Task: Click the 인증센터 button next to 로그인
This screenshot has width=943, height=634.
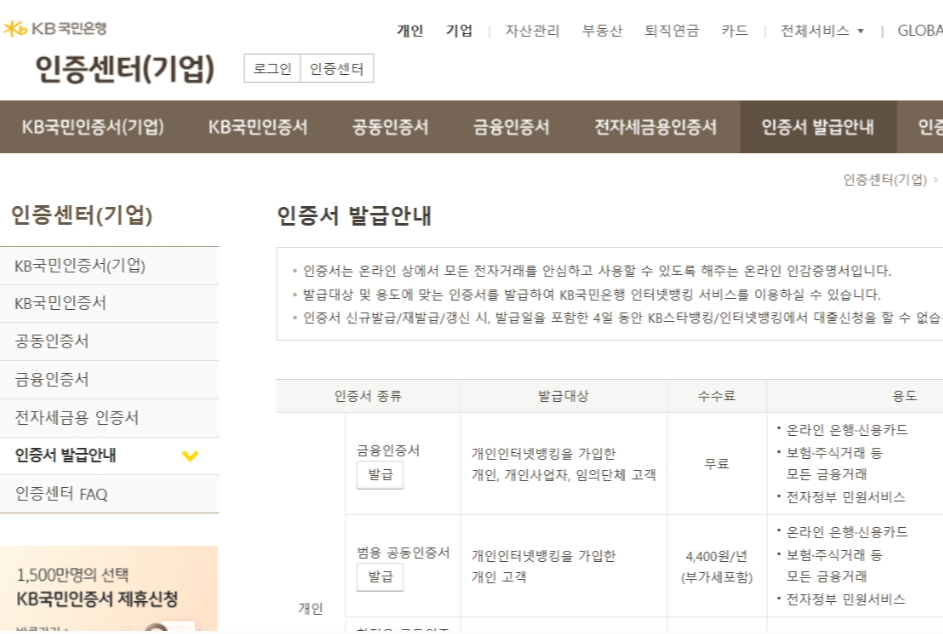Action: click(x=337, y=69)
